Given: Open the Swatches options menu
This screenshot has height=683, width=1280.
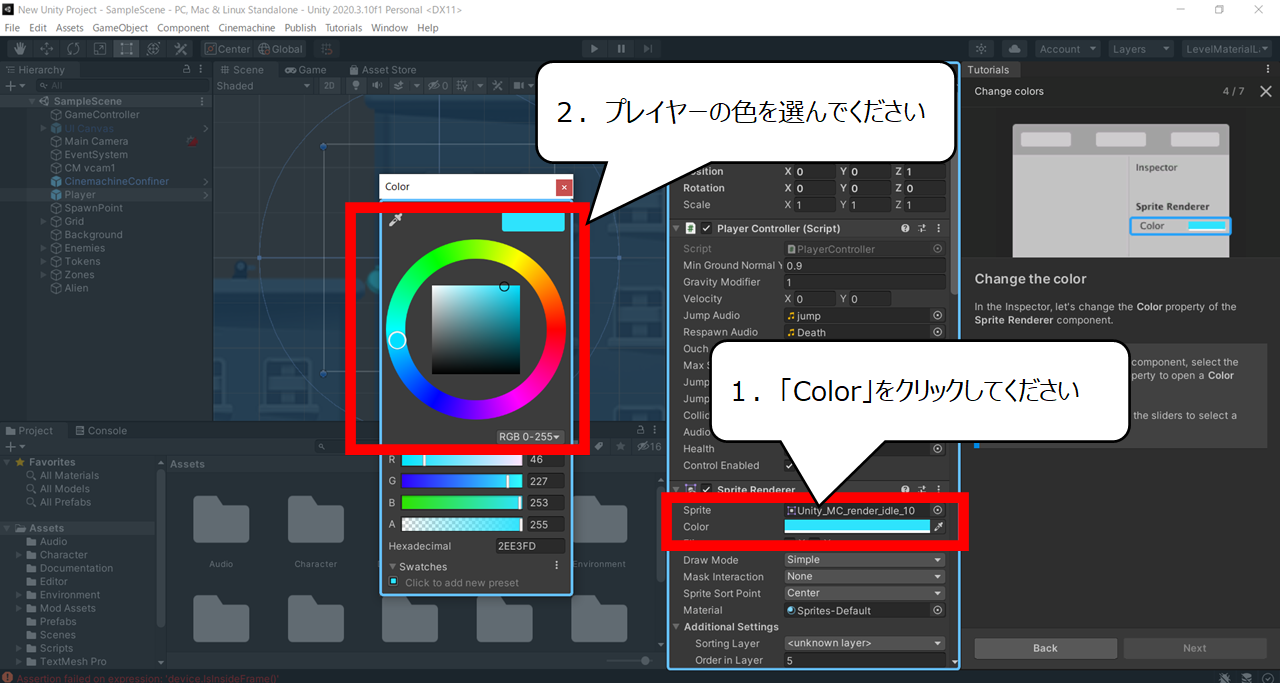Looking at the screenshot, I should (x=557, y=566).
